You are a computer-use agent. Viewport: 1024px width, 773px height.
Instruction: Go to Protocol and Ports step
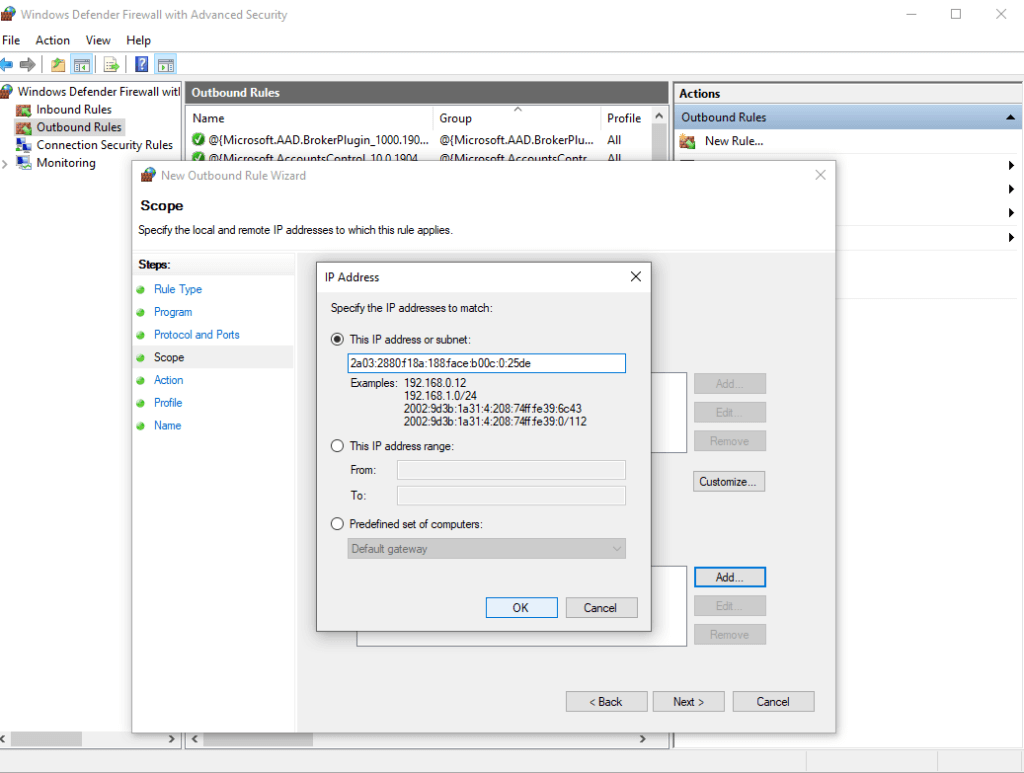pyautogui.click(x=197, y=334)
